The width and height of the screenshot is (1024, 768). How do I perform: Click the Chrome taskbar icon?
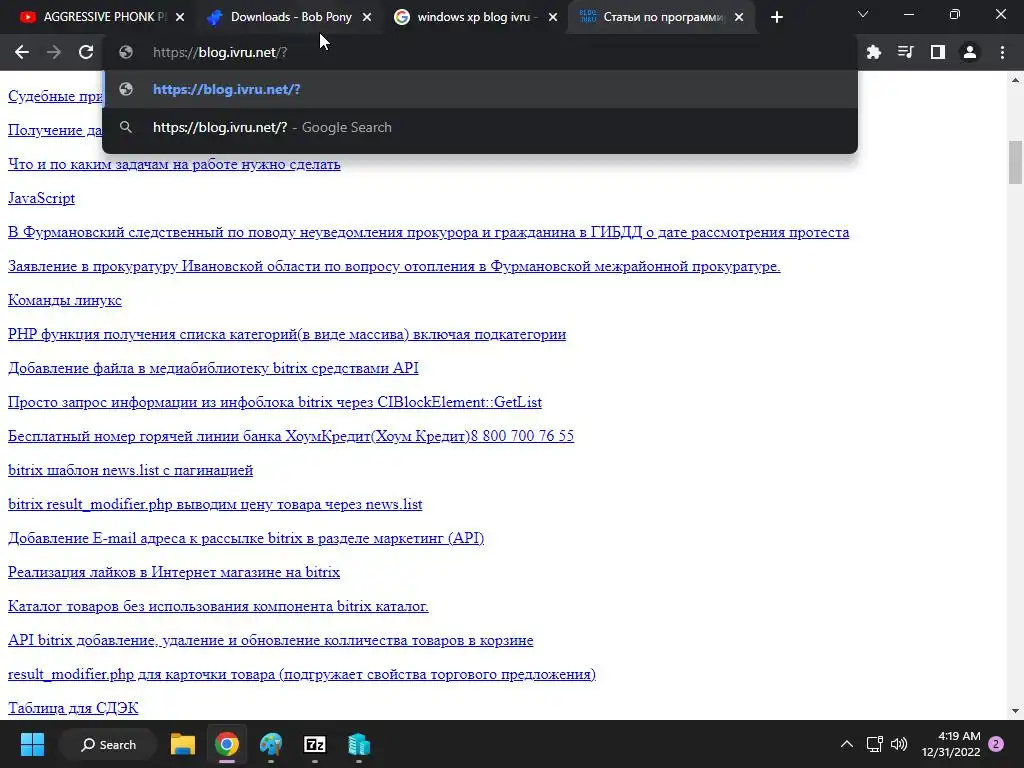227,744
